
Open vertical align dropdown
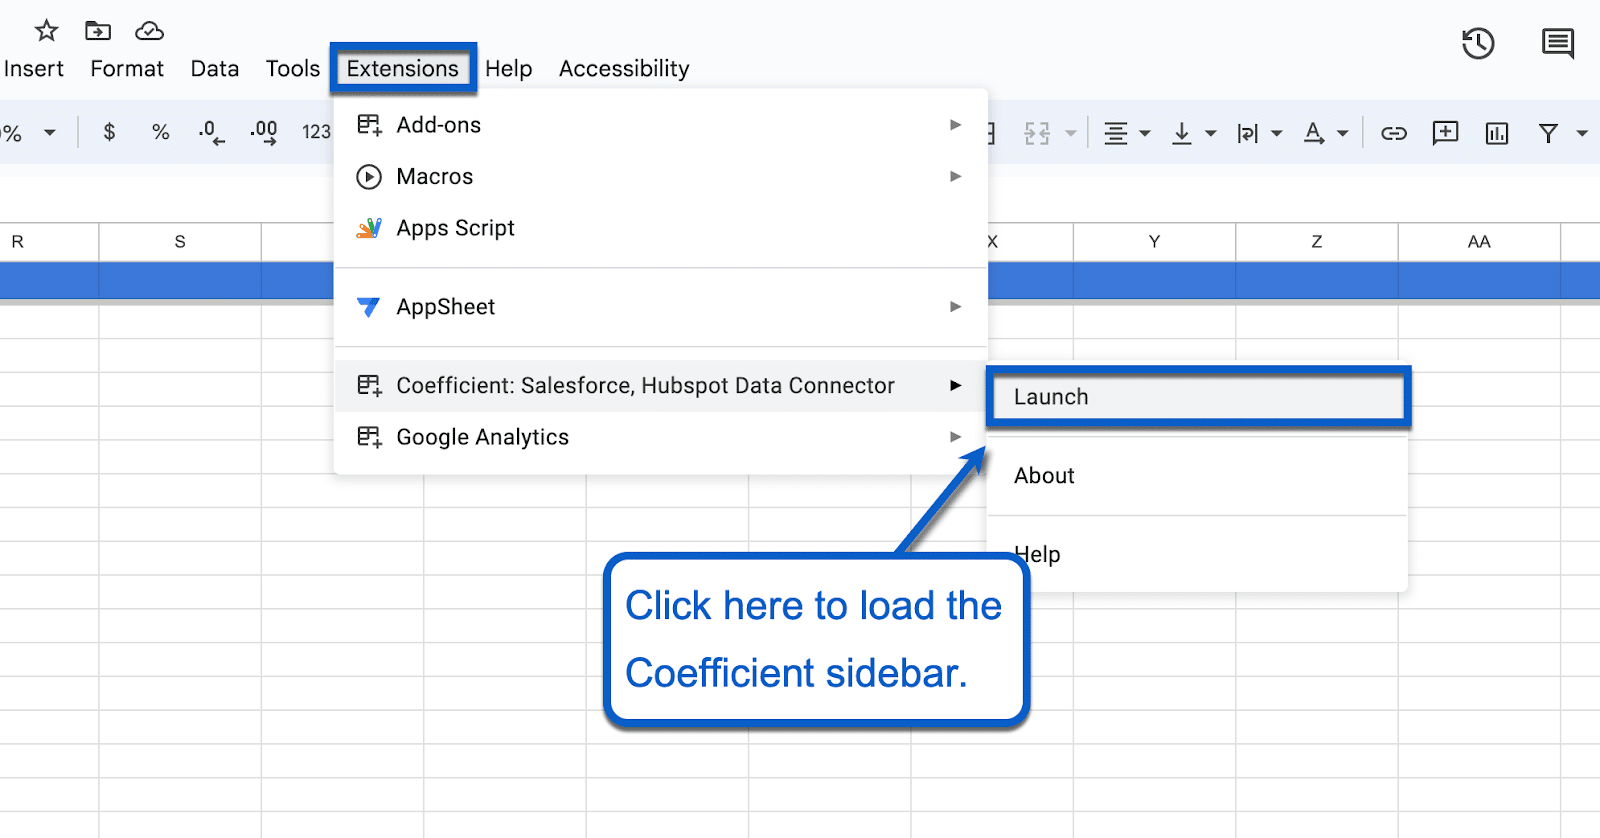[1194, 133]
